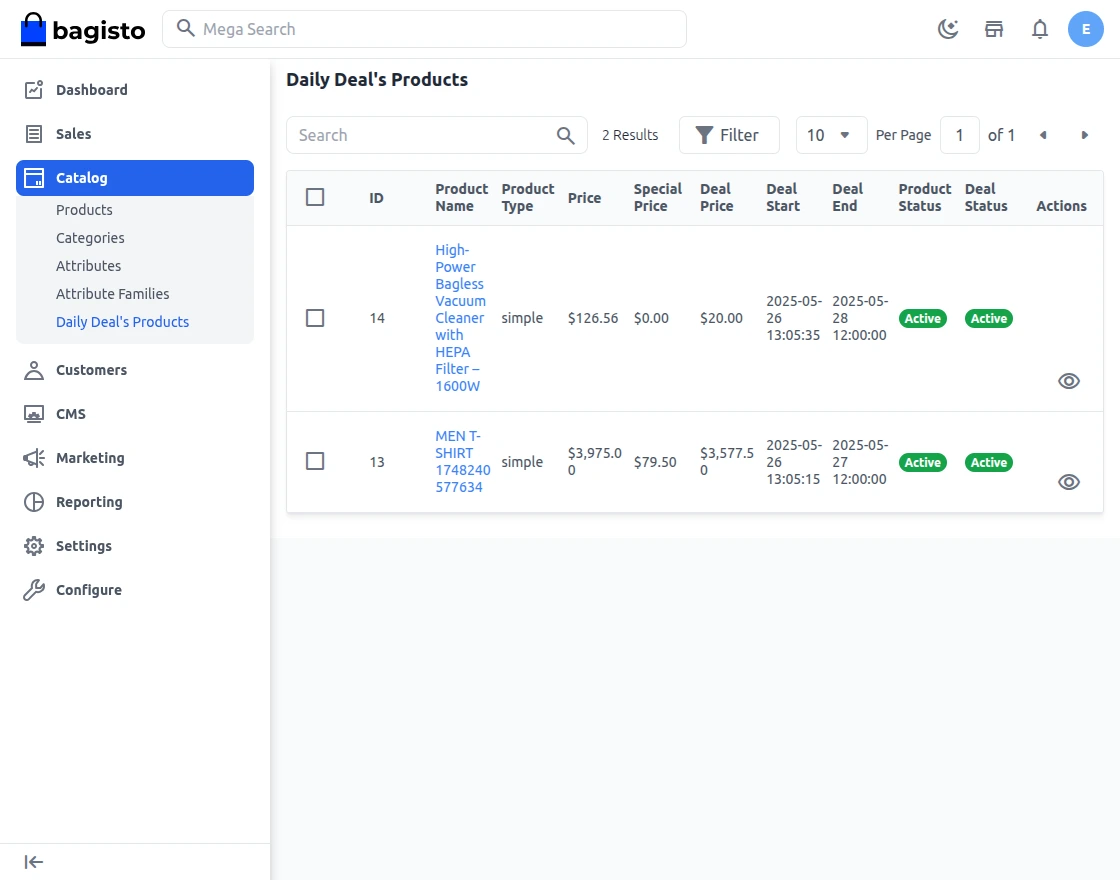Open Reporting using its sidebar icon

[33, 502]
